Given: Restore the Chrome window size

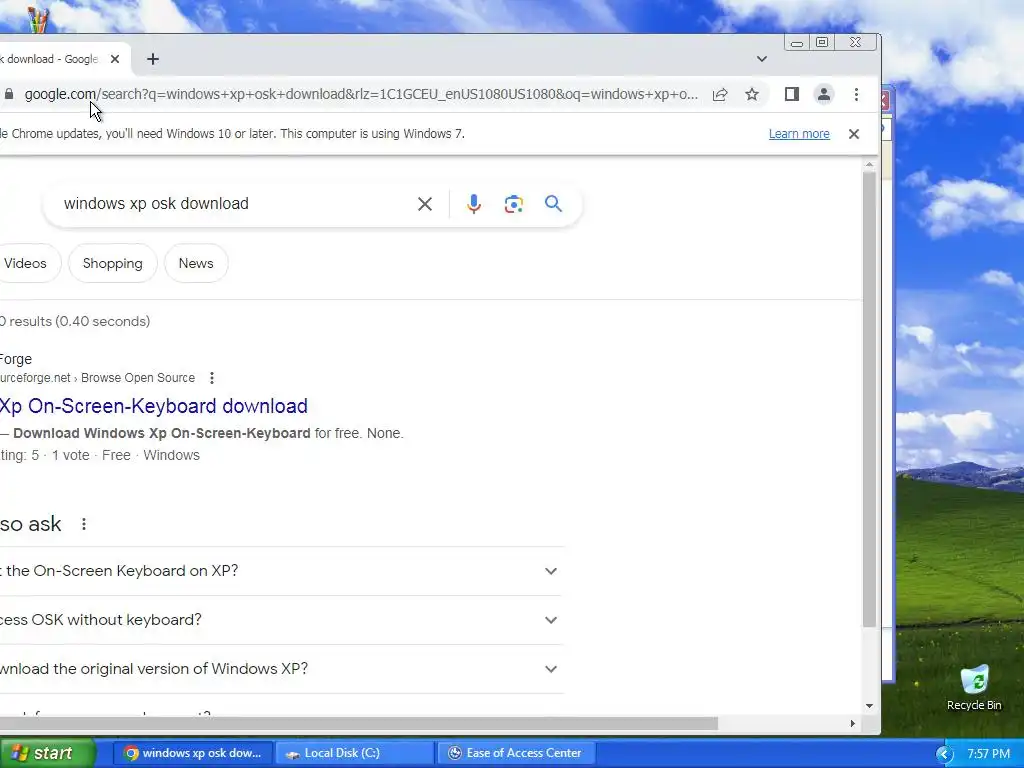Looking at the screenshot, I should [822, 42].
